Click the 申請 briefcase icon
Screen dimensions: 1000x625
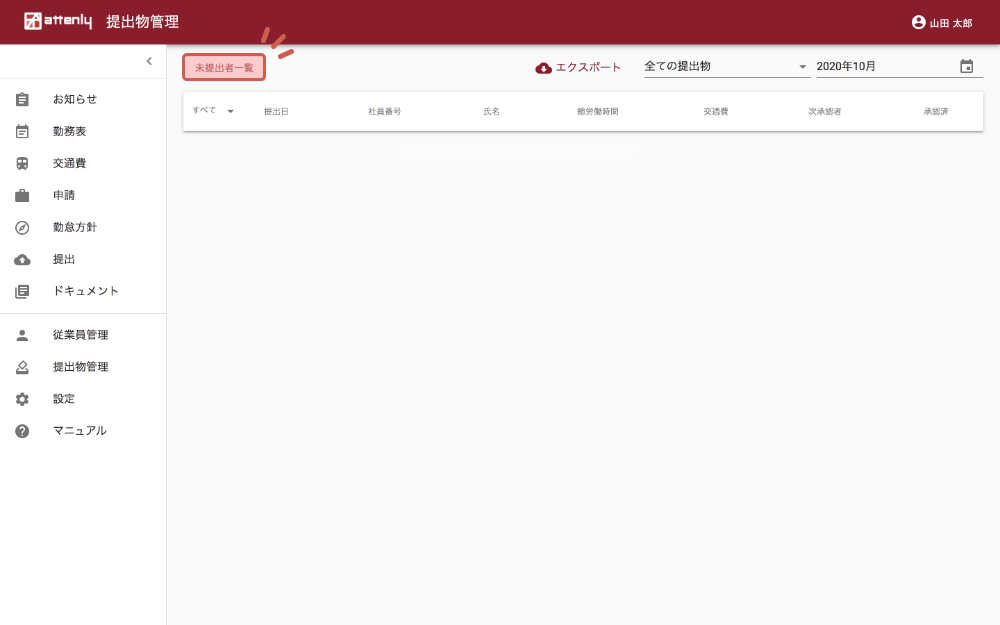(22, 195)
